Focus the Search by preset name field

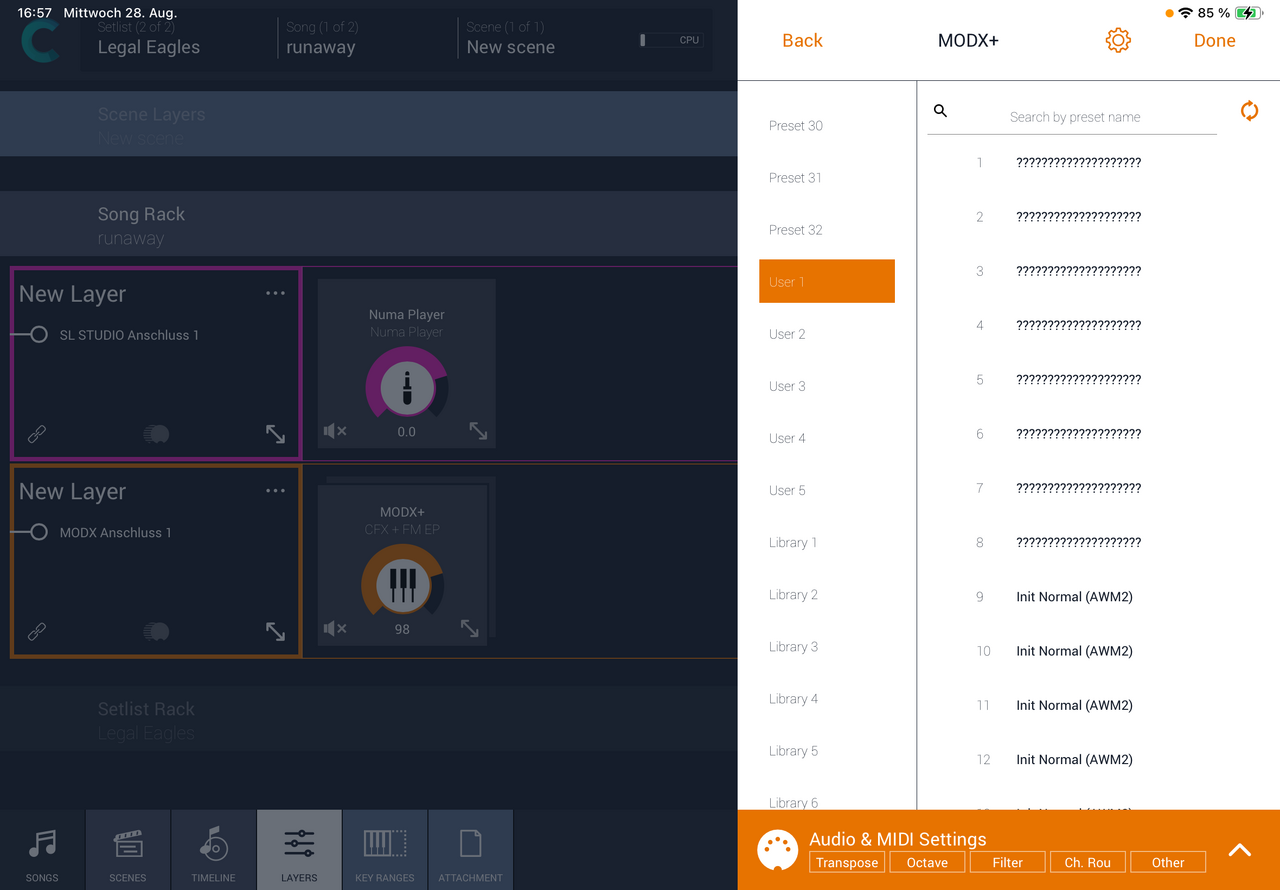[1075, 117]
